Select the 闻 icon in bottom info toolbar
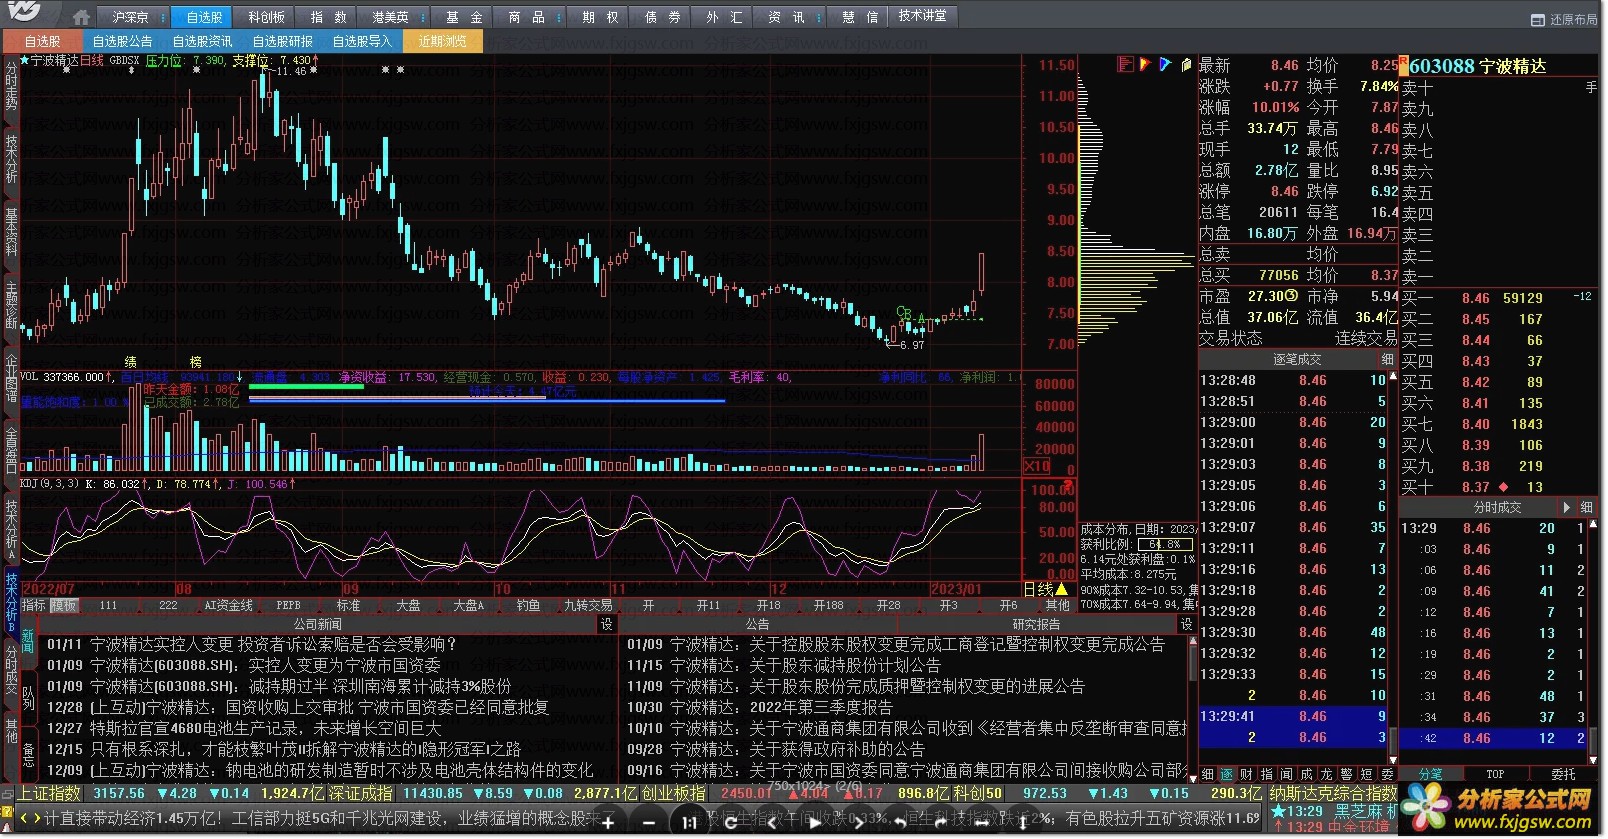This screenshot has width=1608, height=839. coord(1287,775)
